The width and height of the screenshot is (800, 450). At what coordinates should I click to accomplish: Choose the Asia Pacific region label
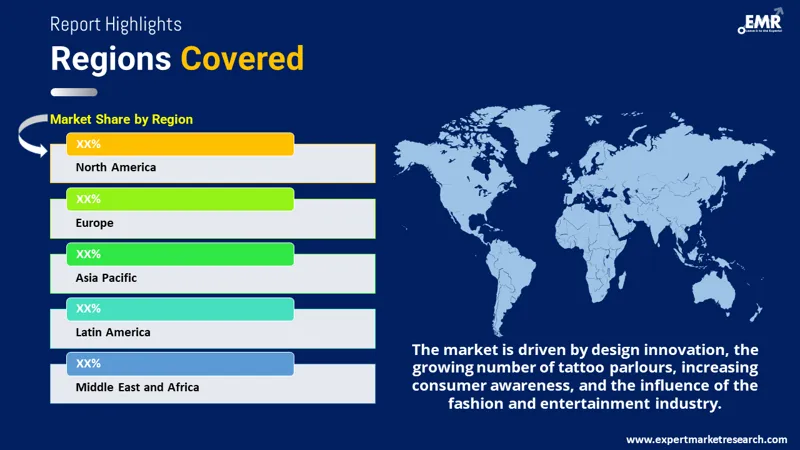[106, 278]
